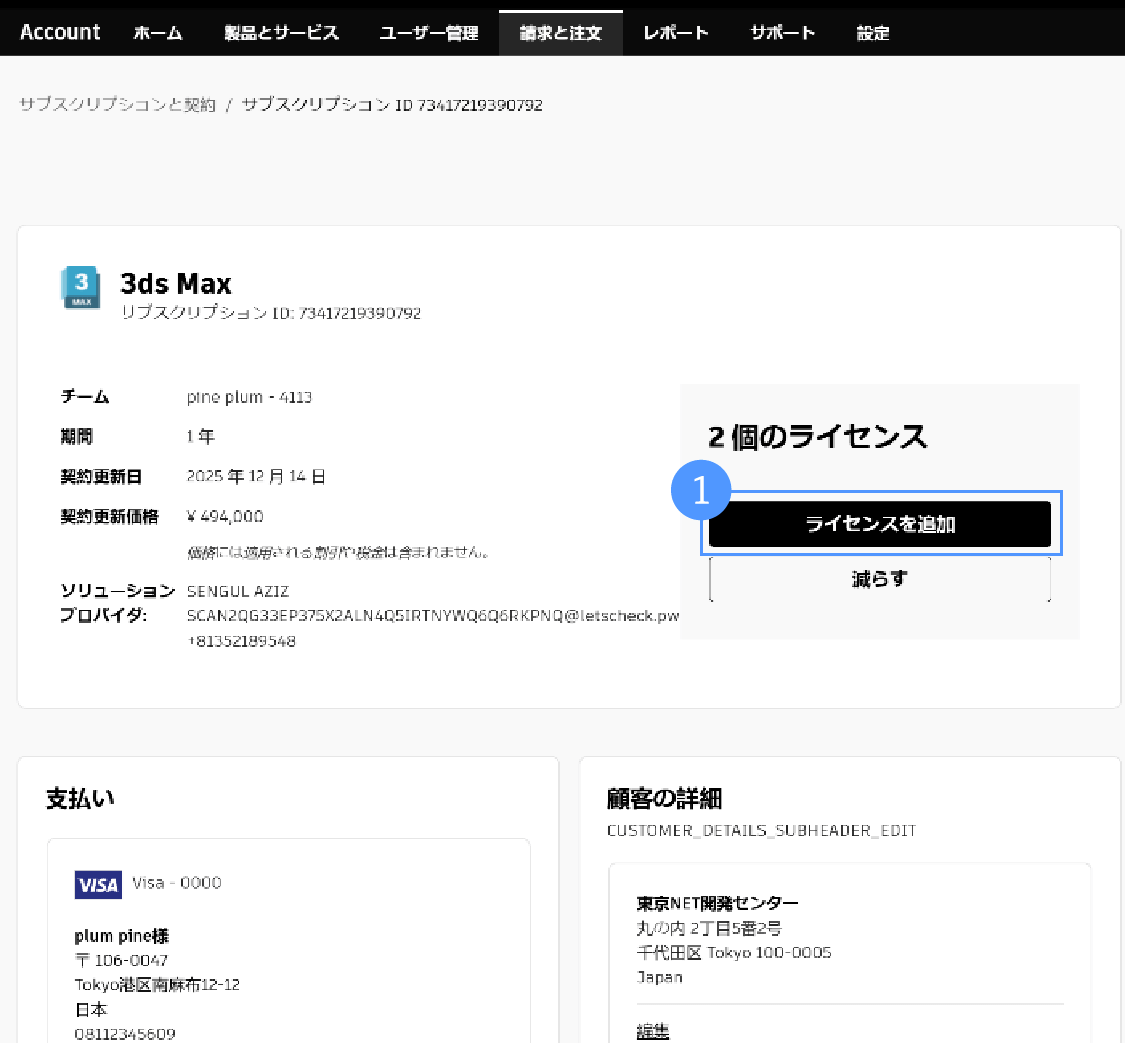Go to 製品とサービス in the navigation
The width and height of the screenshot is (1125, 1044).
(281, 33)
